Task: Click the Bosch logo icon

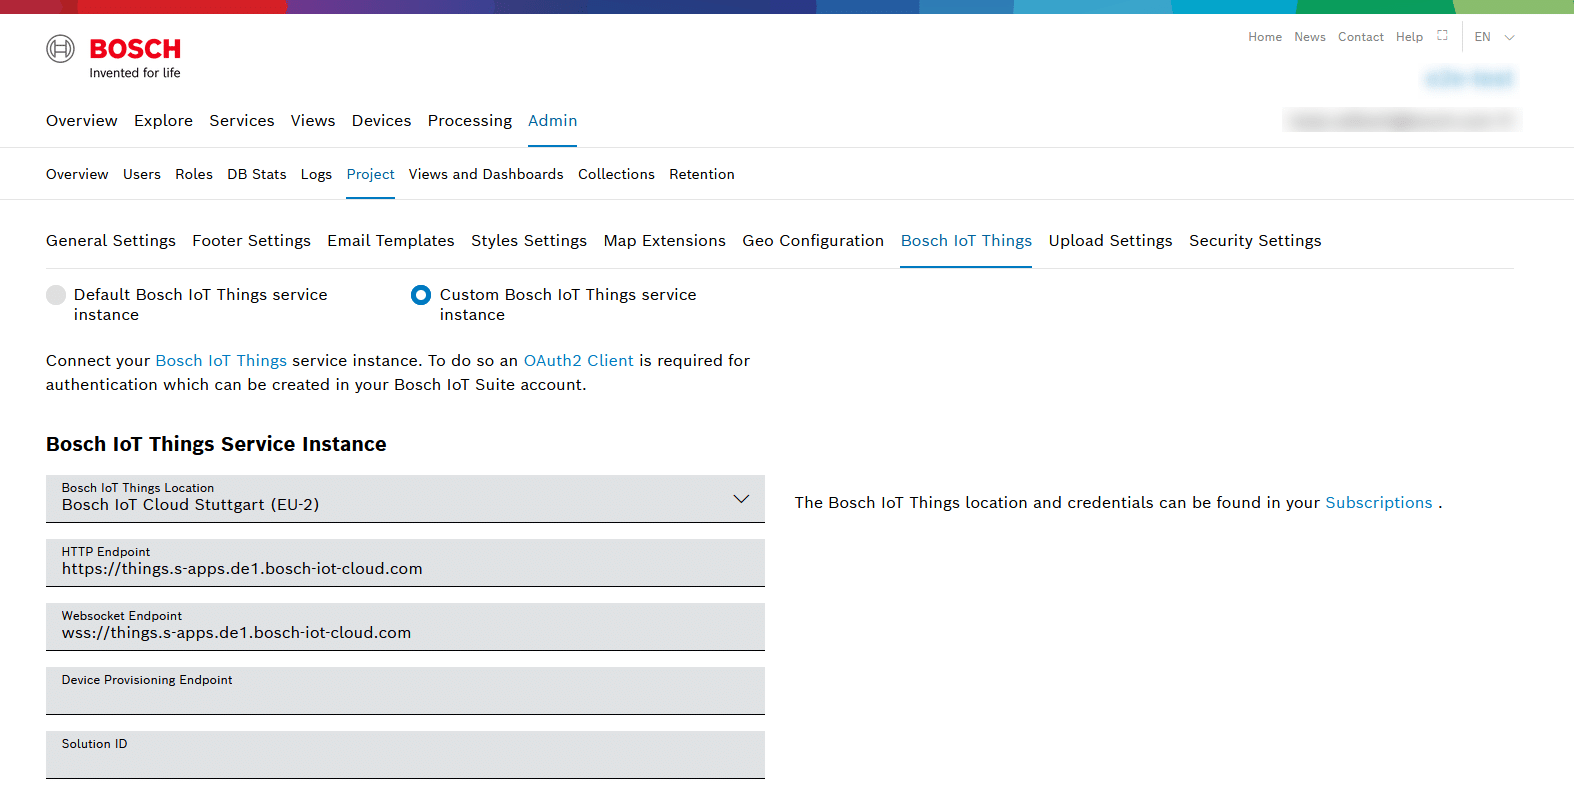Action: pyautogui.click(x=61, y=49)
